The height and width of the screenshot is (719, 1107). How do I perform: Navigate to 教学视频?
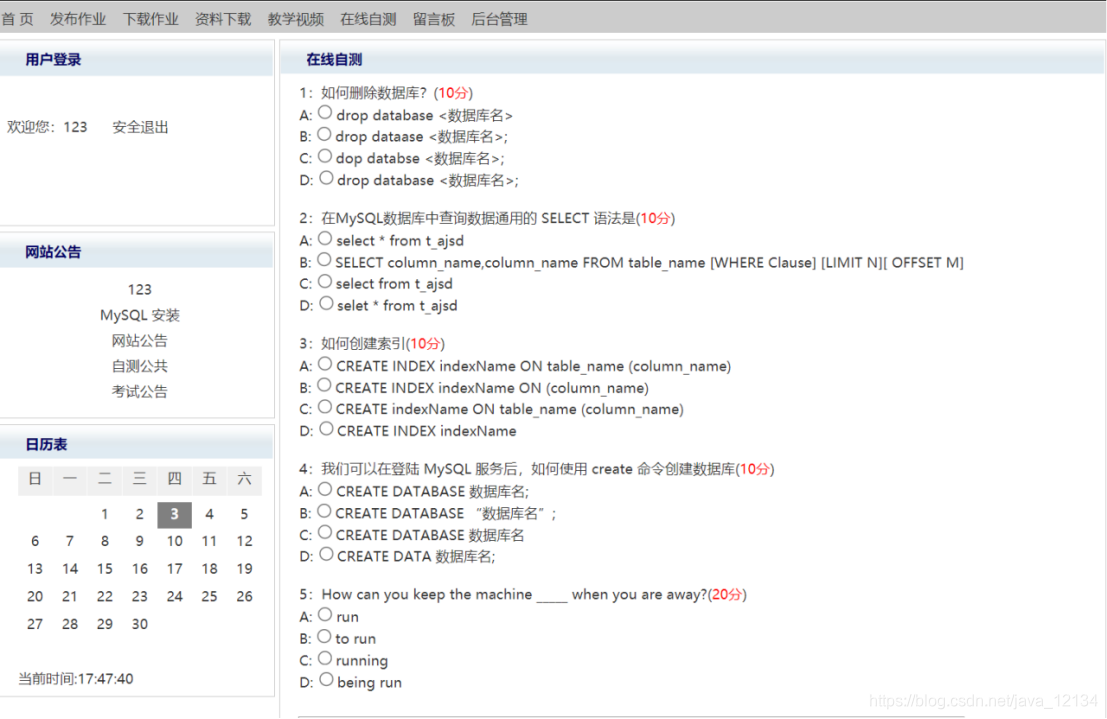point(296,19)
